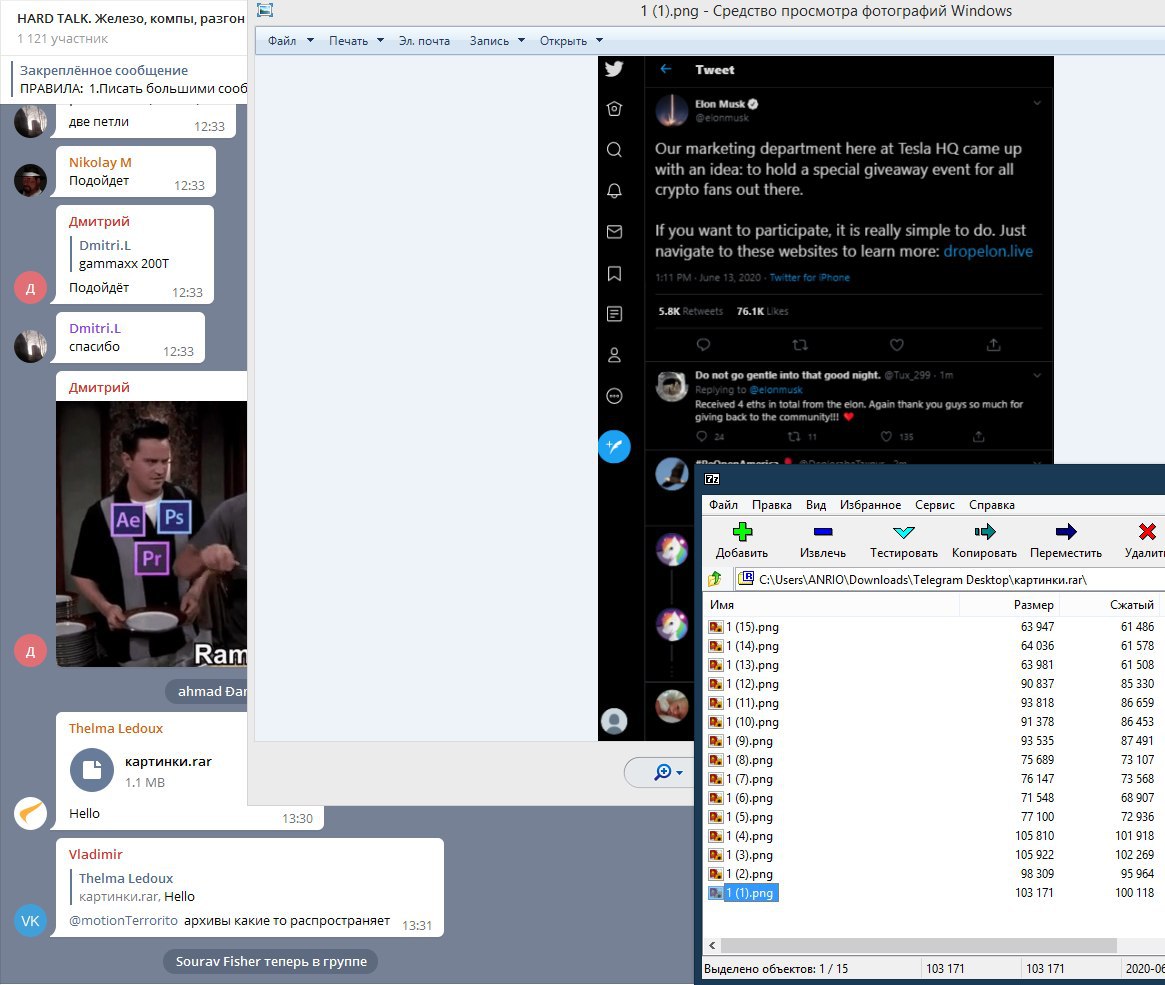Click the share icon under the main tweet
The height and width of the screenshot is (985, 1165).
coord(993,345)
